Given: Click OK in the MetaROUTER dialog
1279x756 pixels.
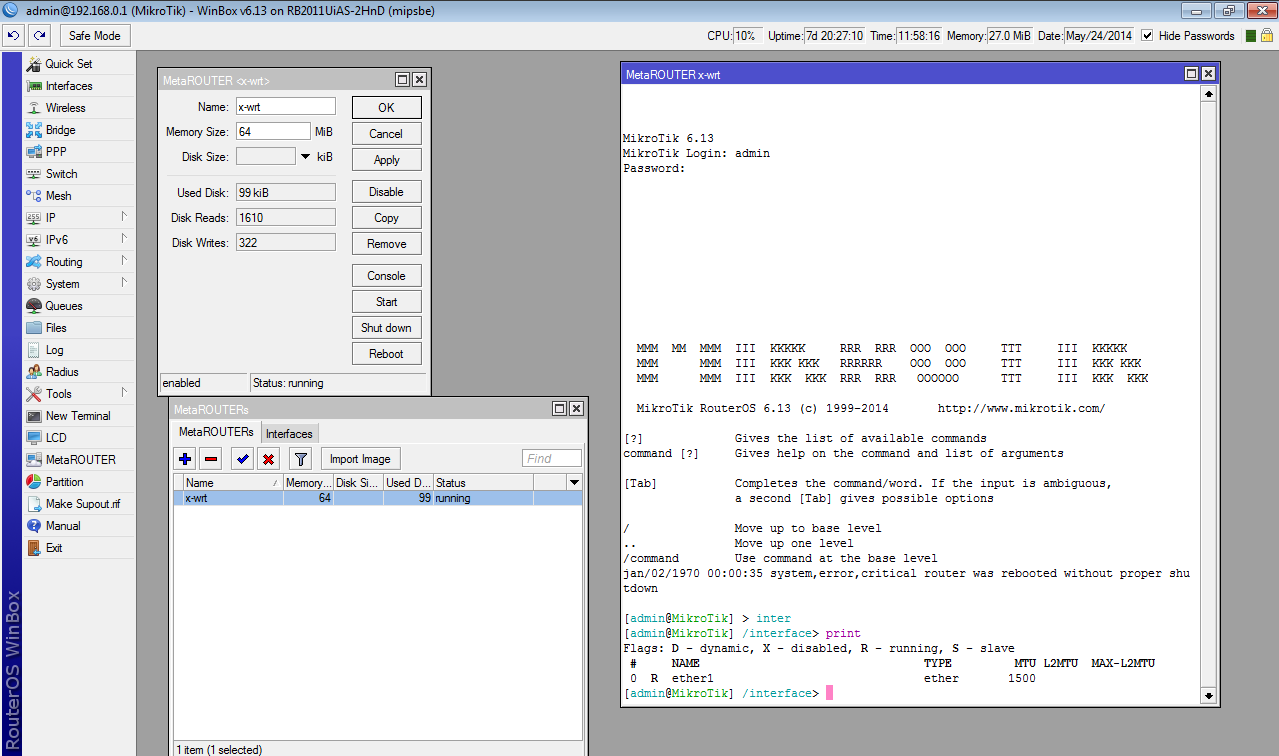Looking at the screenshot, I should pyautogui.click(x=387, y=108).
